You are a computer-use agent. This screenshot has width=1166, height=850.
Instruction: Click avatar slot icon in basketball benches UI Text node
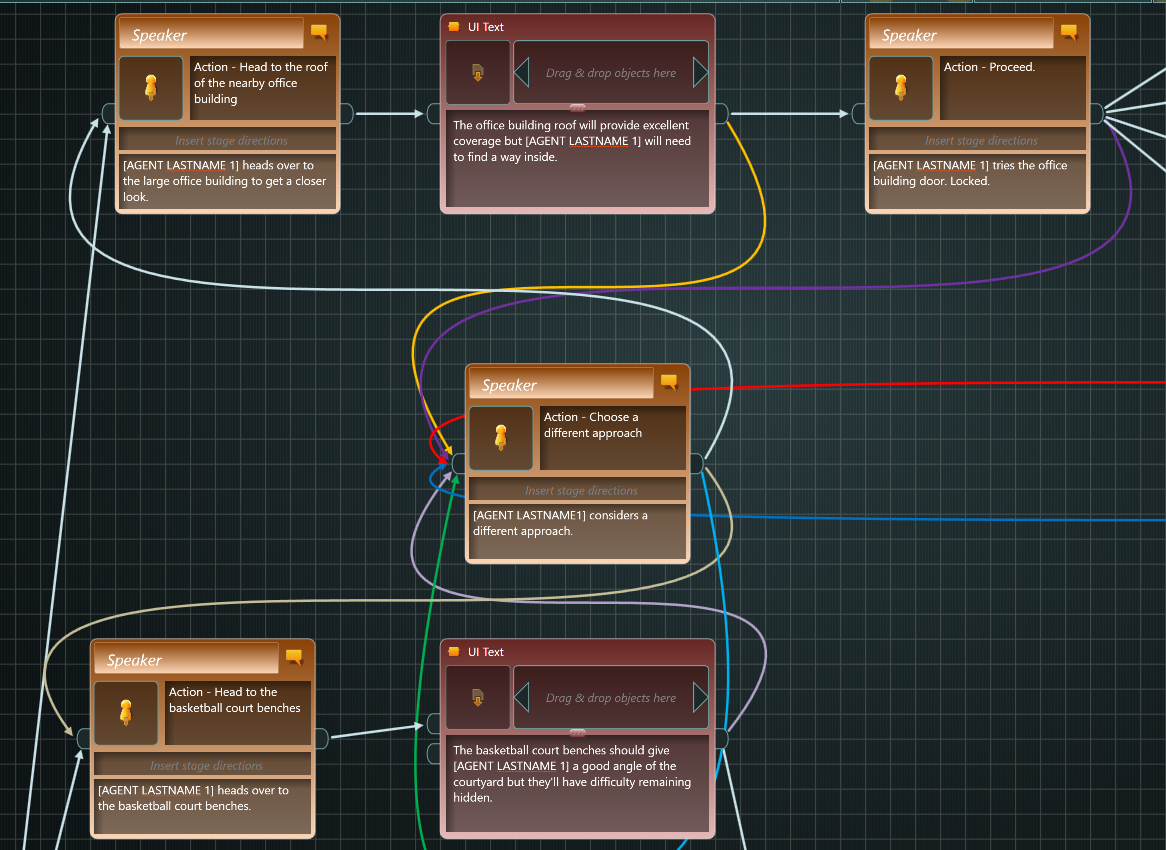pos(478,698)
